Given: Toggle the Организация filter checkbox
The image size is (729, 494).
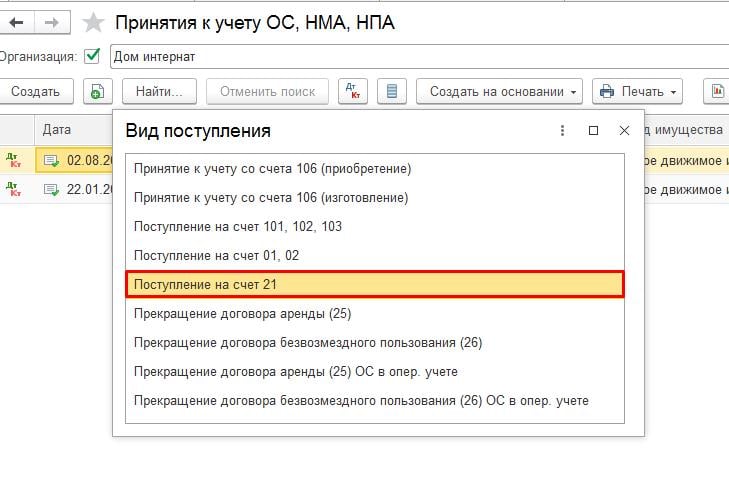Looking at the screenshot, I should click(x=93, y=56).
